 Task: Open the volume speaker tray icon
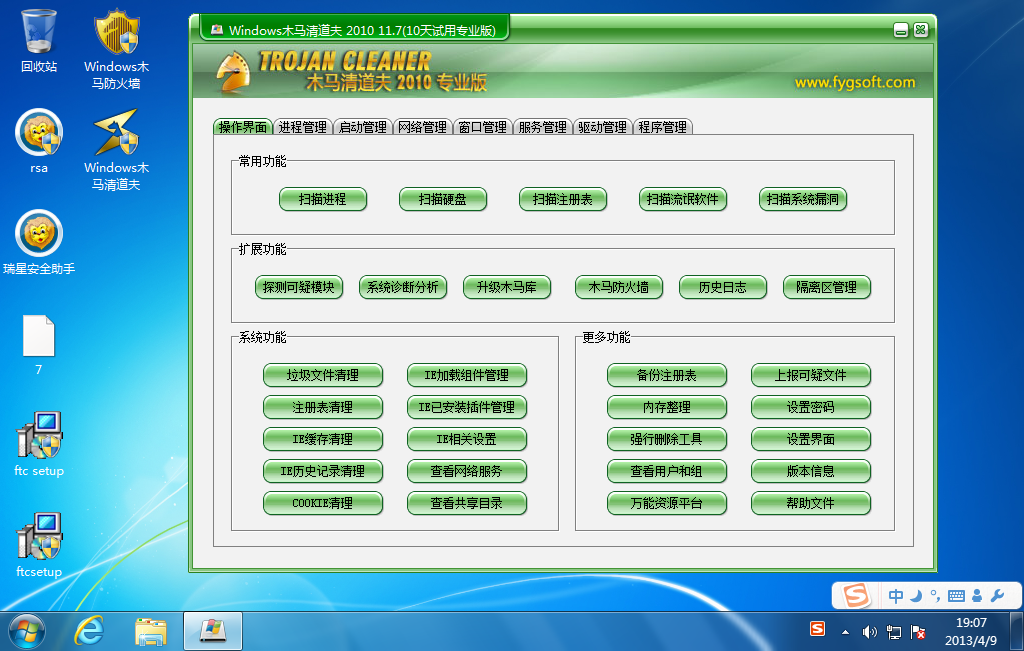(x=869, y=632)
